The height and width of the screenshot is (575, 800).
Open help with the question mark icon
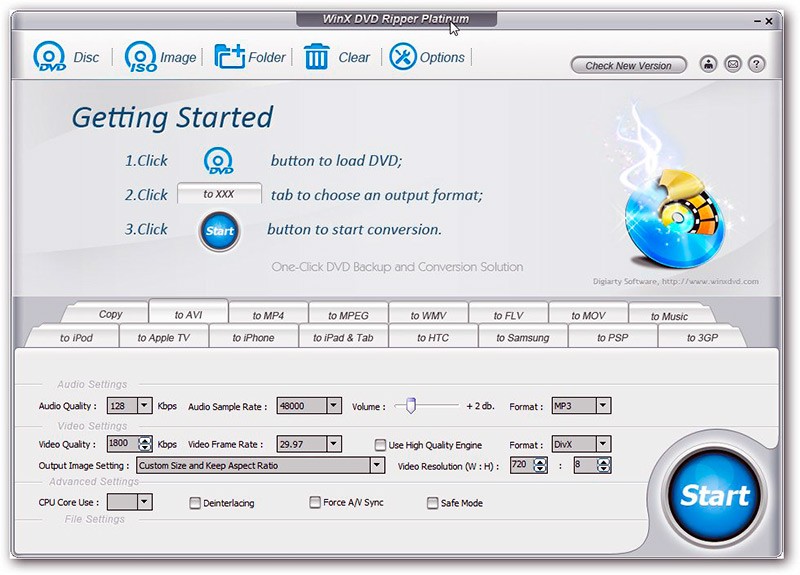point(756,64)
